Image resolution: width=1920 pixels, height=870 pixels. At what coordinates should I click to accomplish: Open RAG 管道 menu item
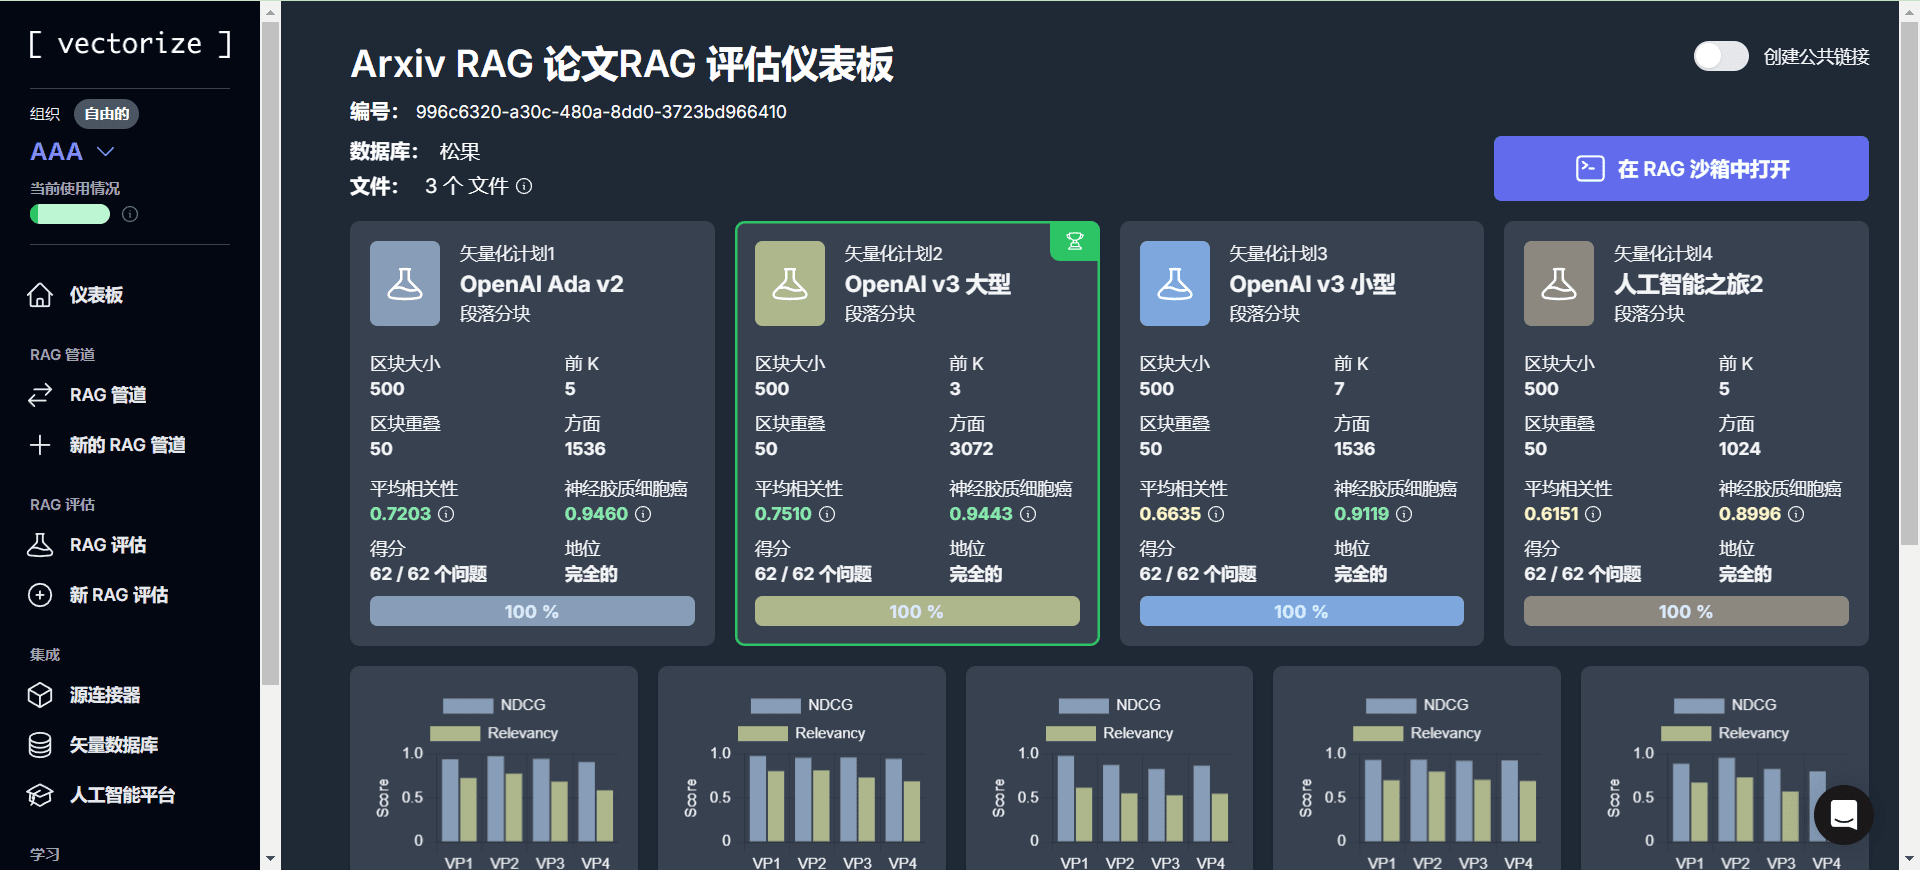point(108,395)
